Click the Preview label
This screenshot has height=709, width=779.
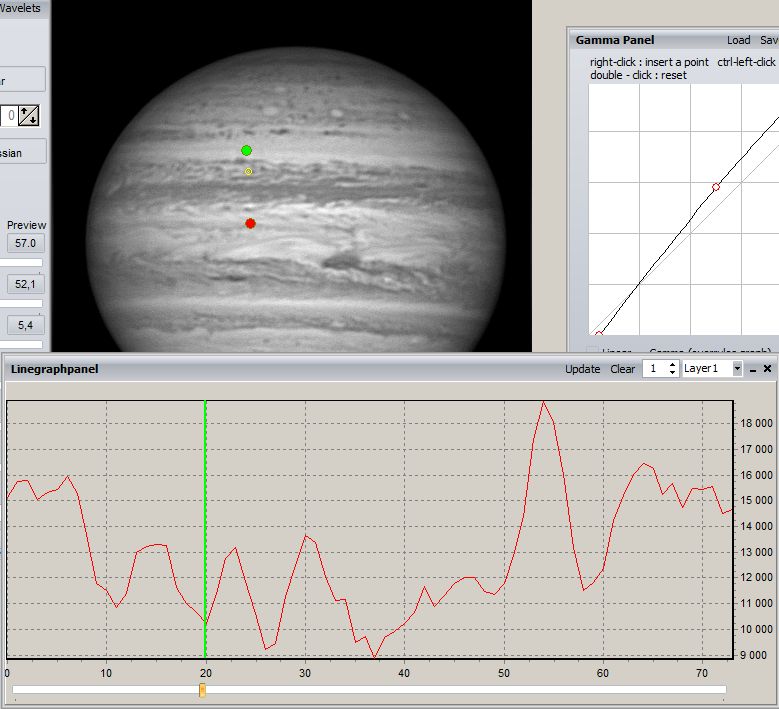[x=26, y=225]
